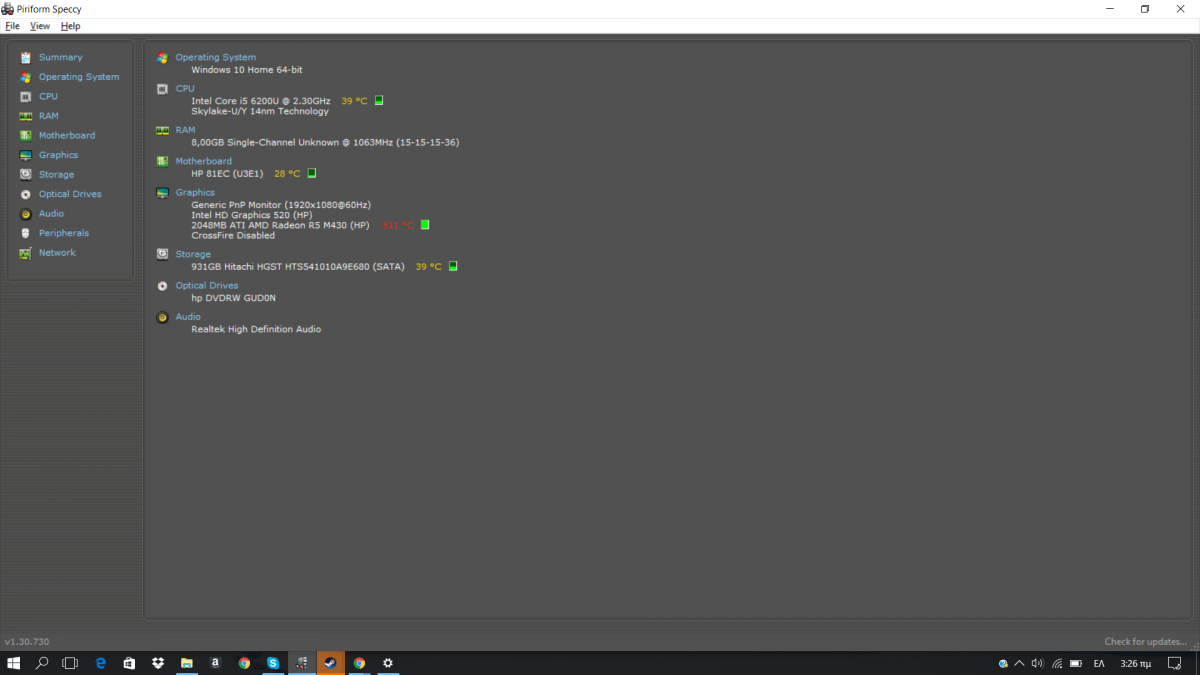Screen dimensions: 1200x675
Task: Click 'CrossFire Disabled' text
Action: pos(233,236)
